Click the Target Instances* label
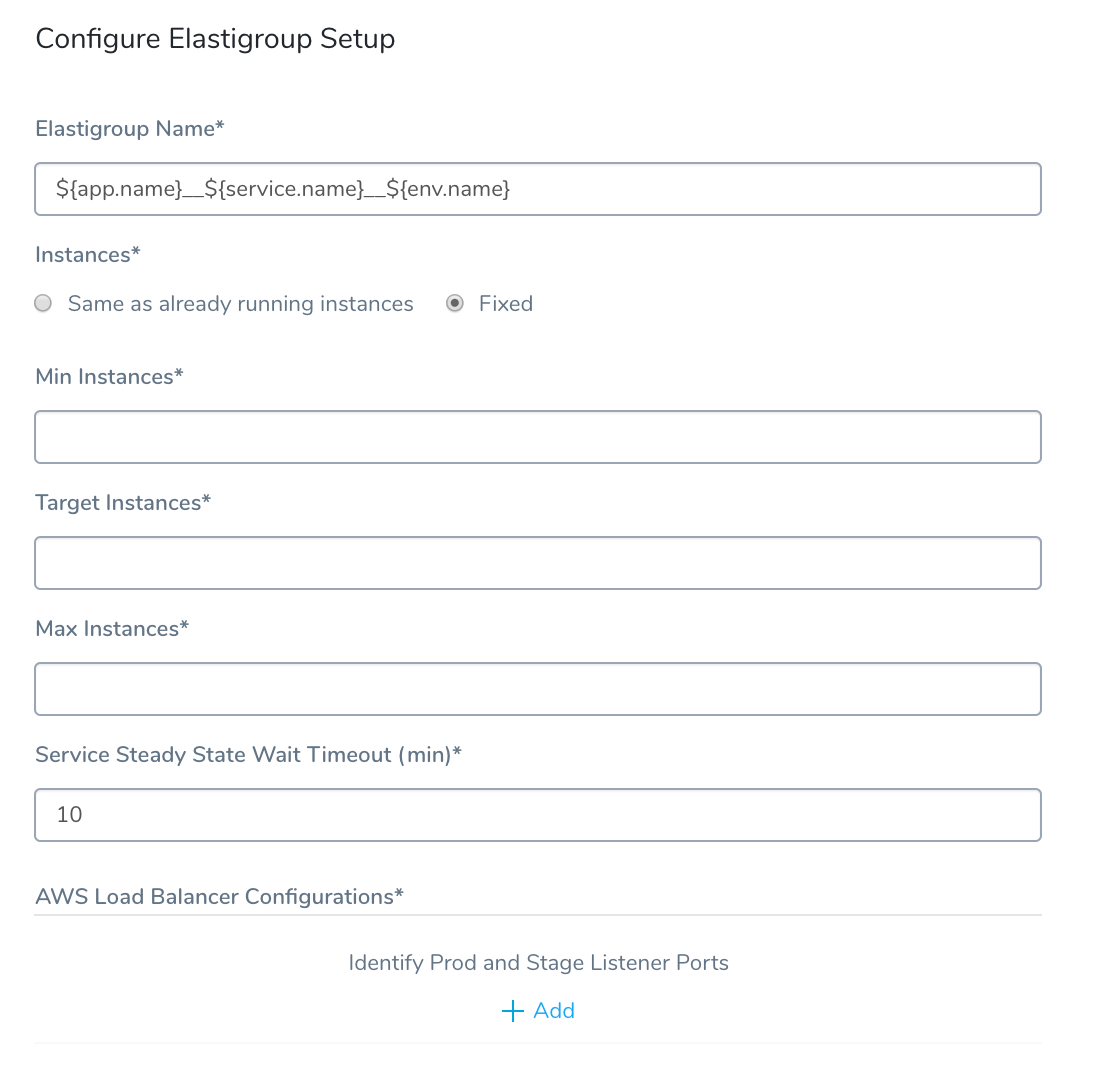This screenshot has width=1098, height=1076. coord(123,503)
